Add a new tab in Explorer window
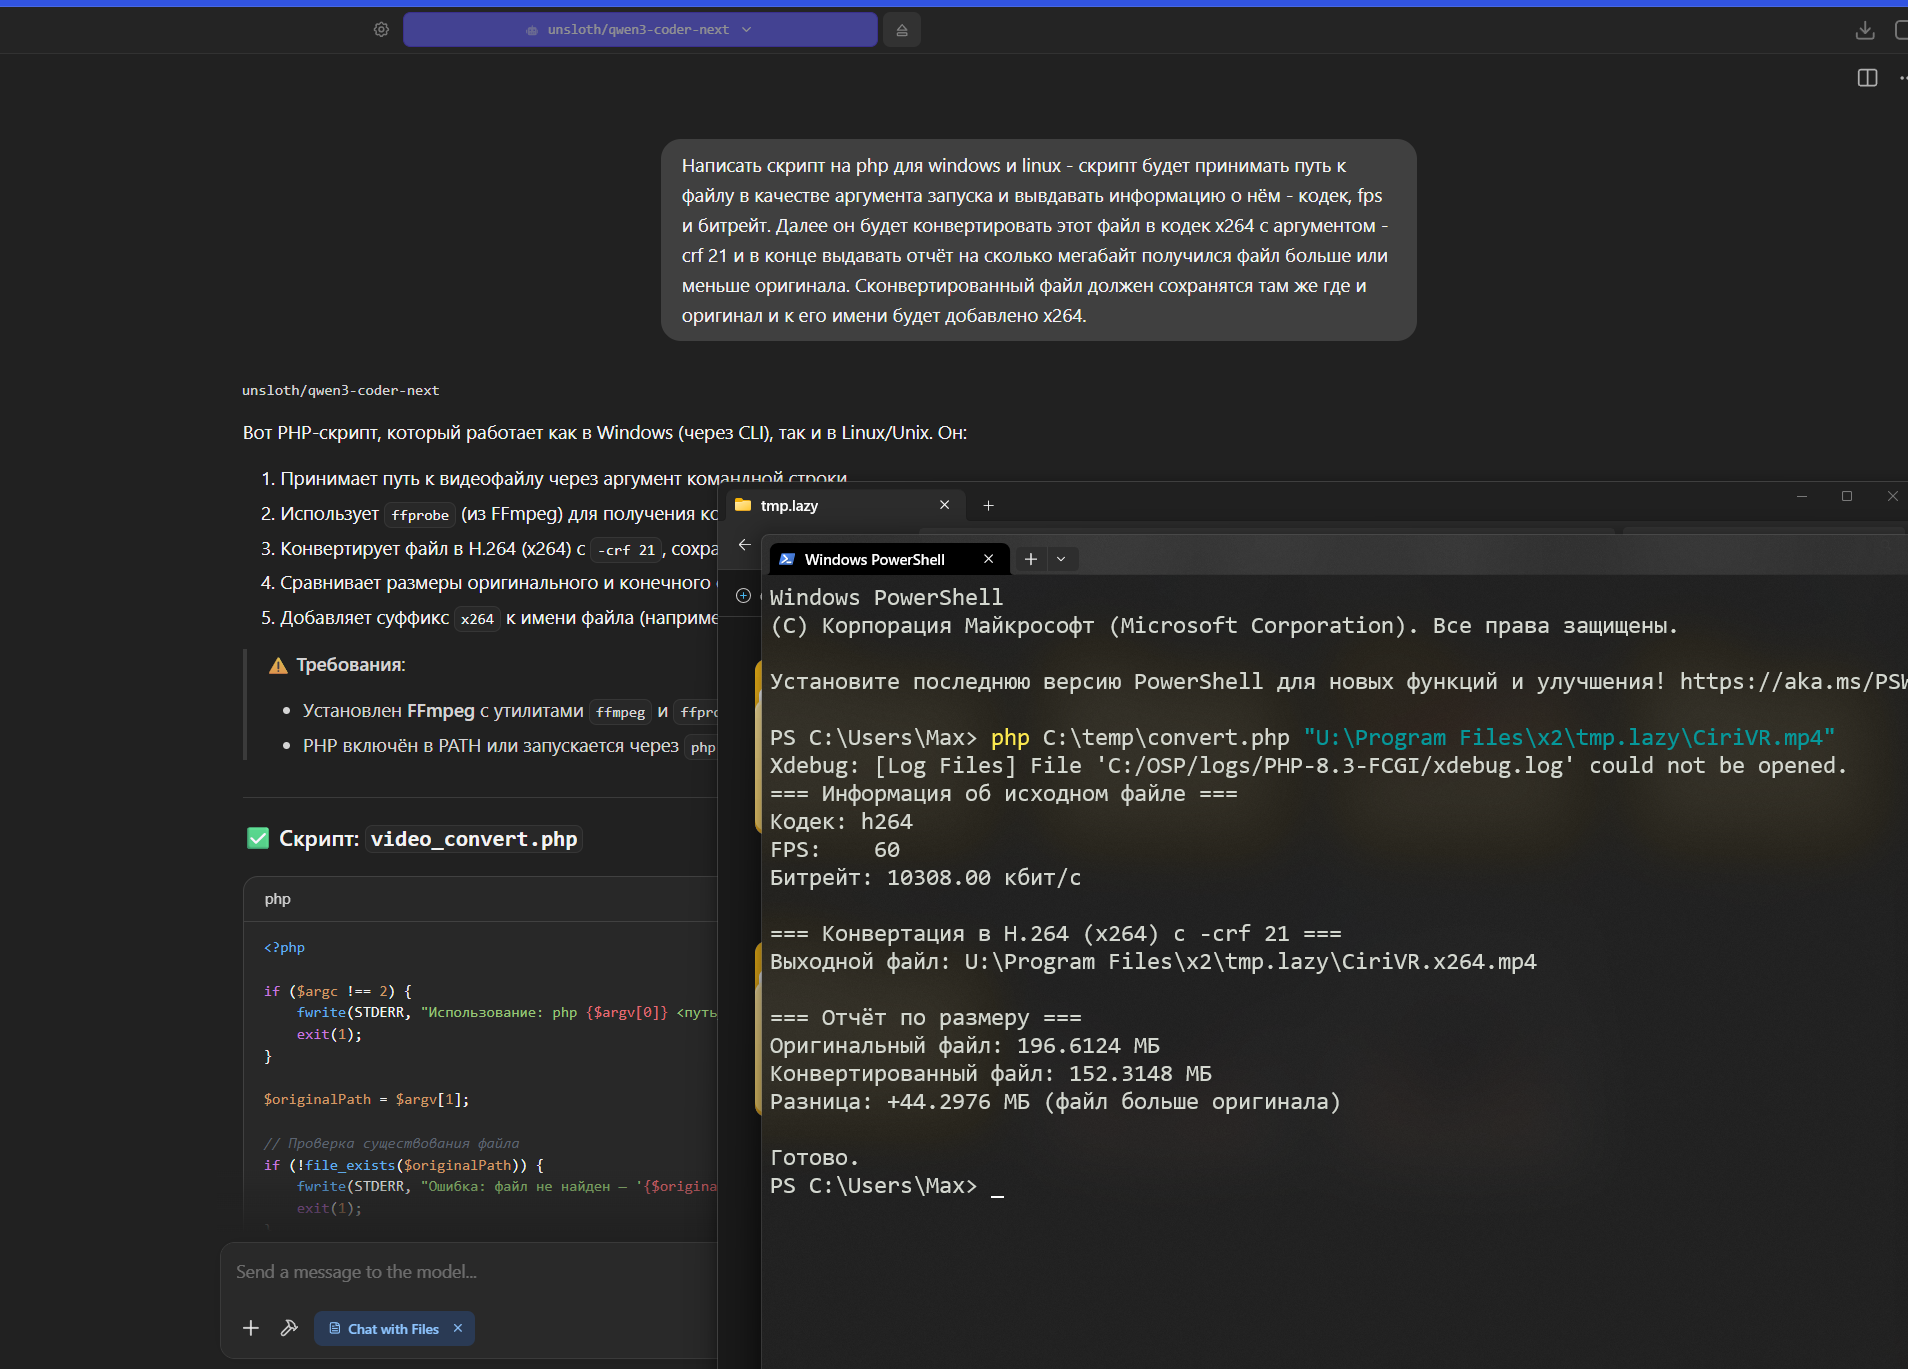Screen dimensions: 1908x1369 (988, 505)
